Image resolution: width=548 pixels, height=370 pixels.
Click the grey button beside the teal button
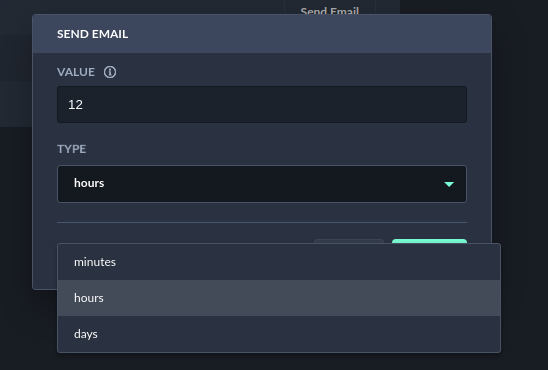click(349, 241)
